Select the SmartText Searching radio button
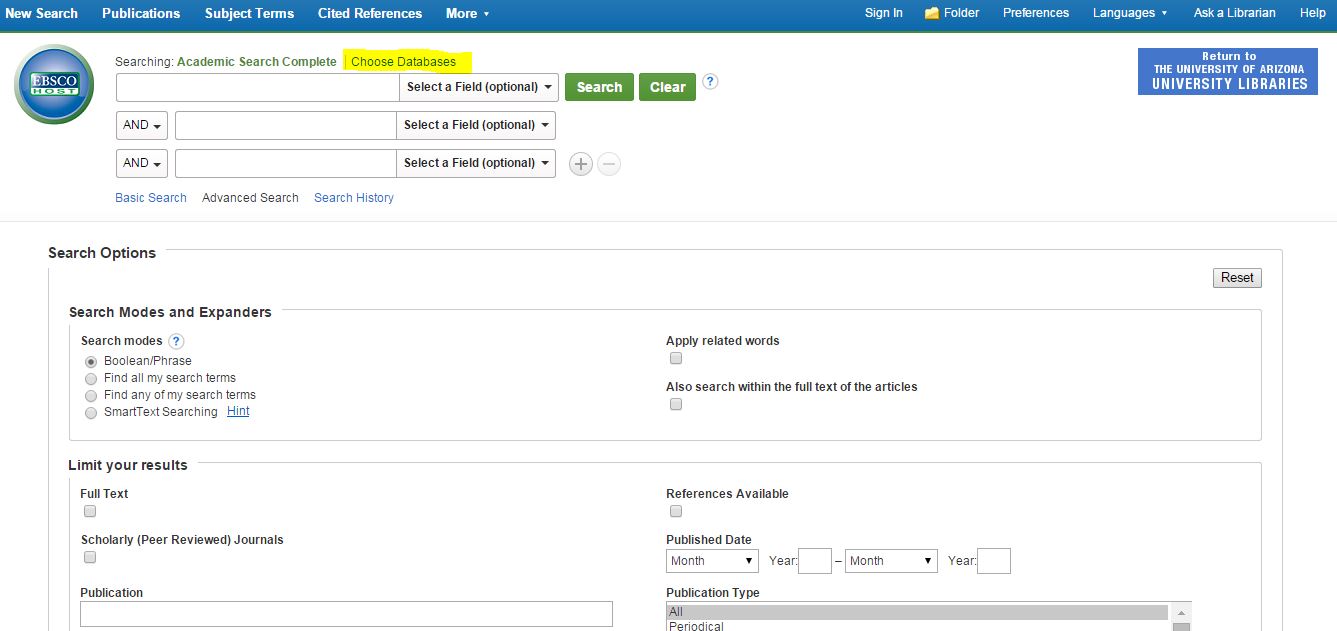Viewport: 1337px width, 631px height. pos(91,413)
